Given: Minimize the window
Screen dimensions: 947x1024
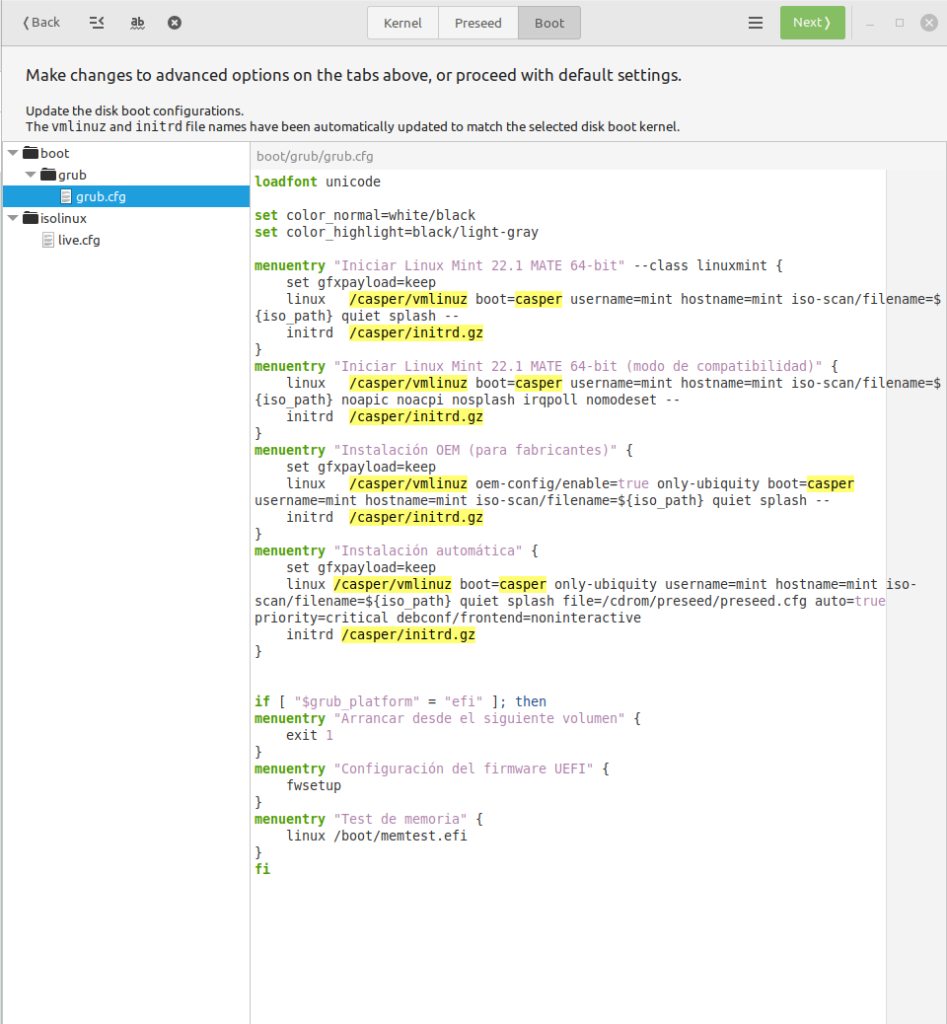Looking at the screenshot, I should 870,23.
